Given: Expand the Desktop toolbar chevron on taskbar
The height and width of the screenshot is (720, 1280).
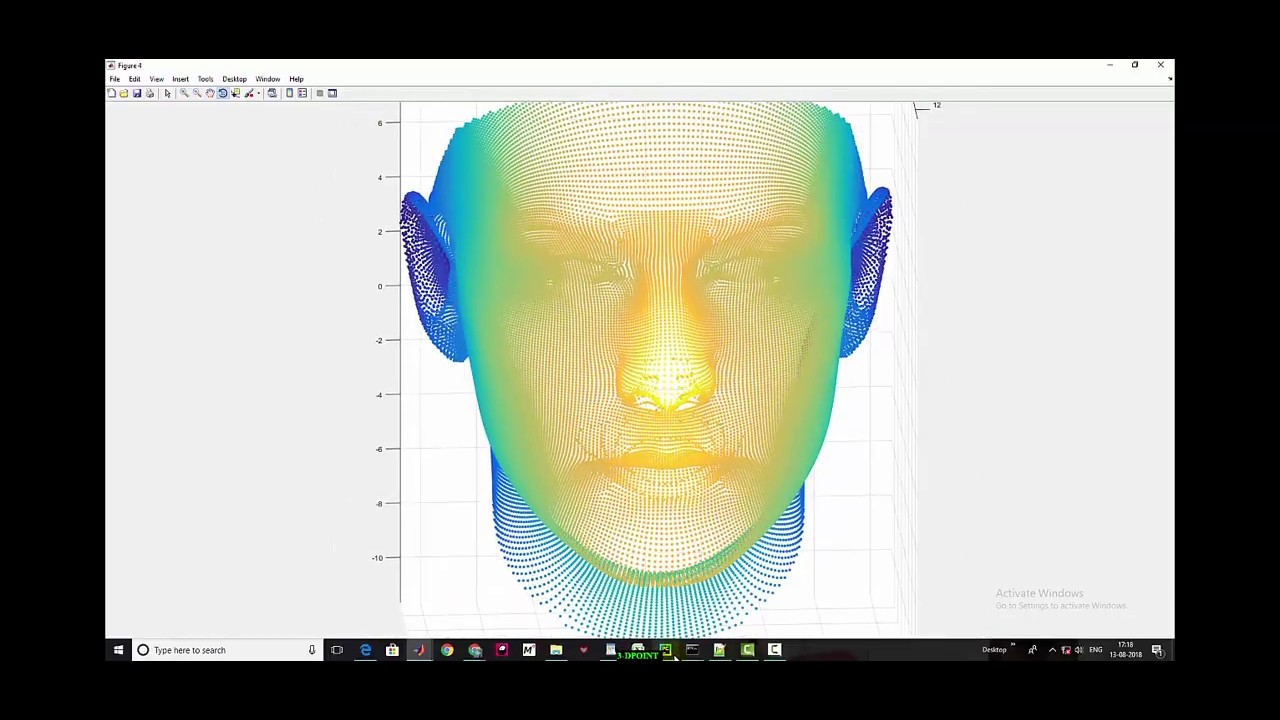Looking at the screenshot, I should coord(1013,646).
